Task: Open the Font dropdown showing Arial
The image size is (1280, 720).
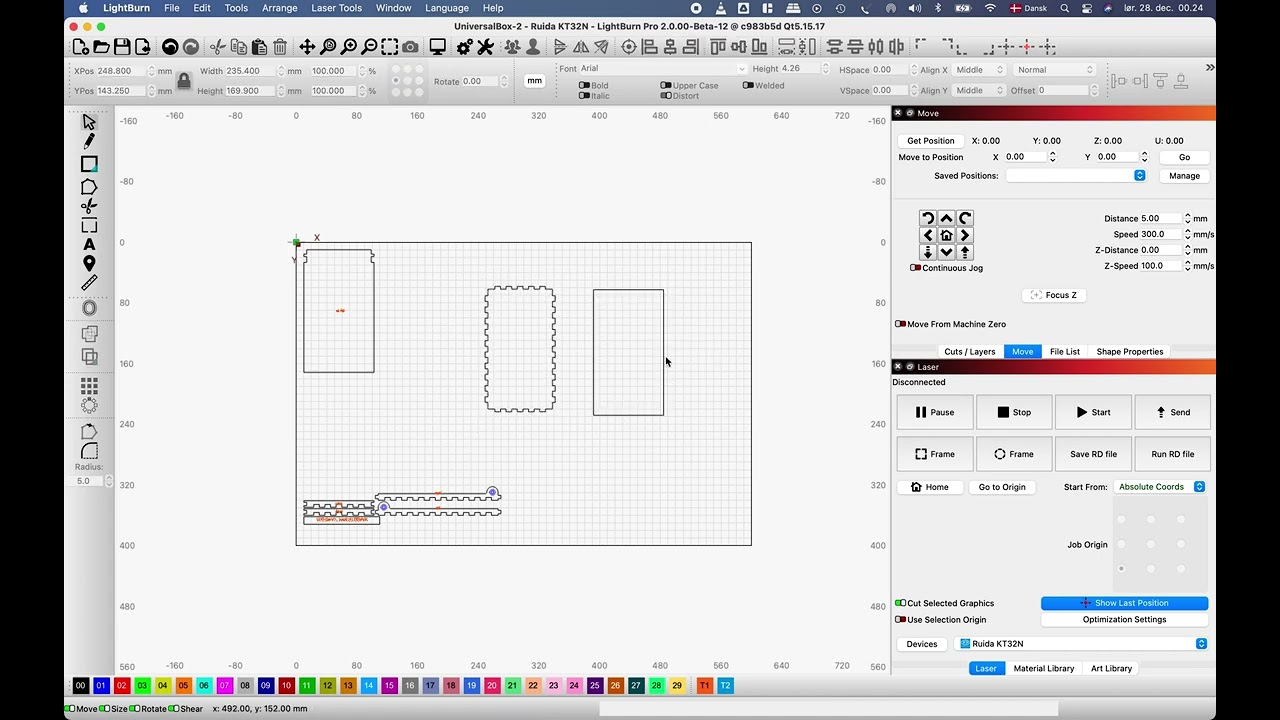Action: pos(662,69)
